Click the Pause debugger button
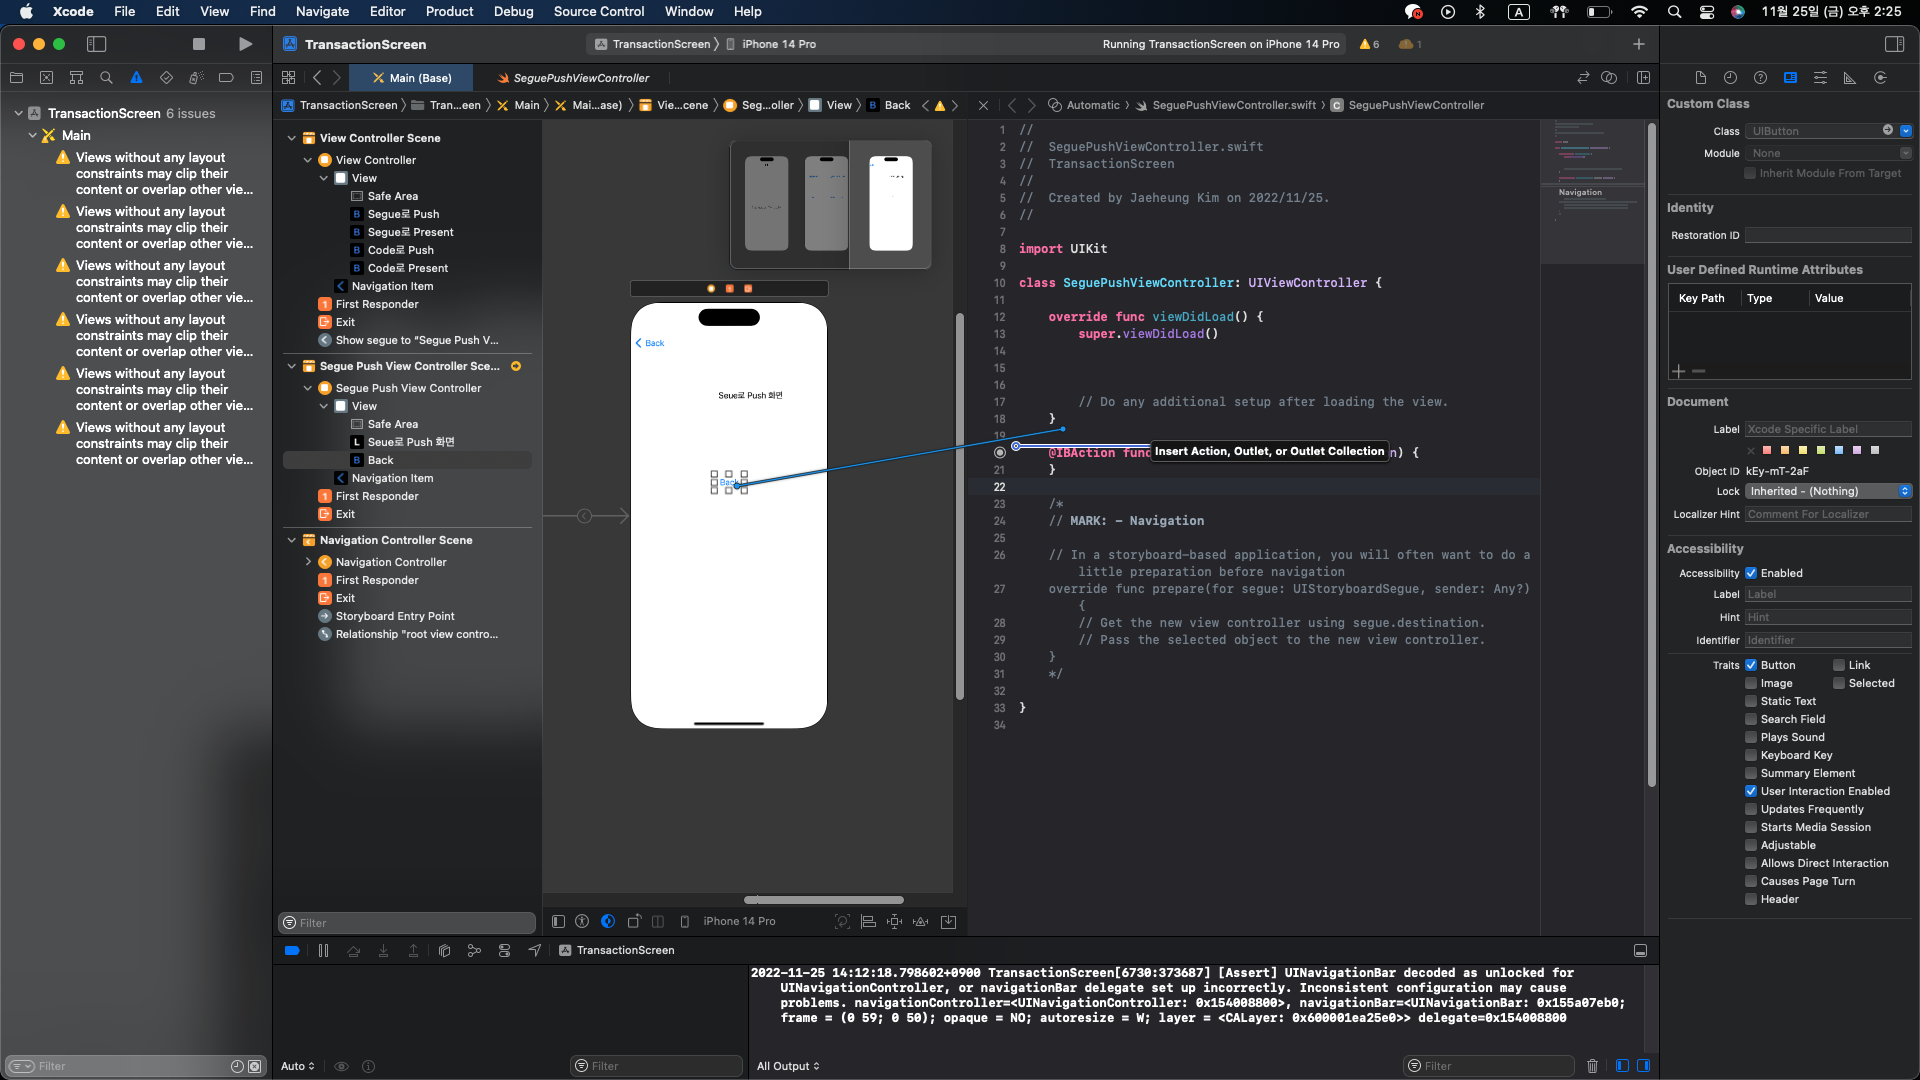The height and width of the screenshot is (1080, 1920). click(323, 951)
